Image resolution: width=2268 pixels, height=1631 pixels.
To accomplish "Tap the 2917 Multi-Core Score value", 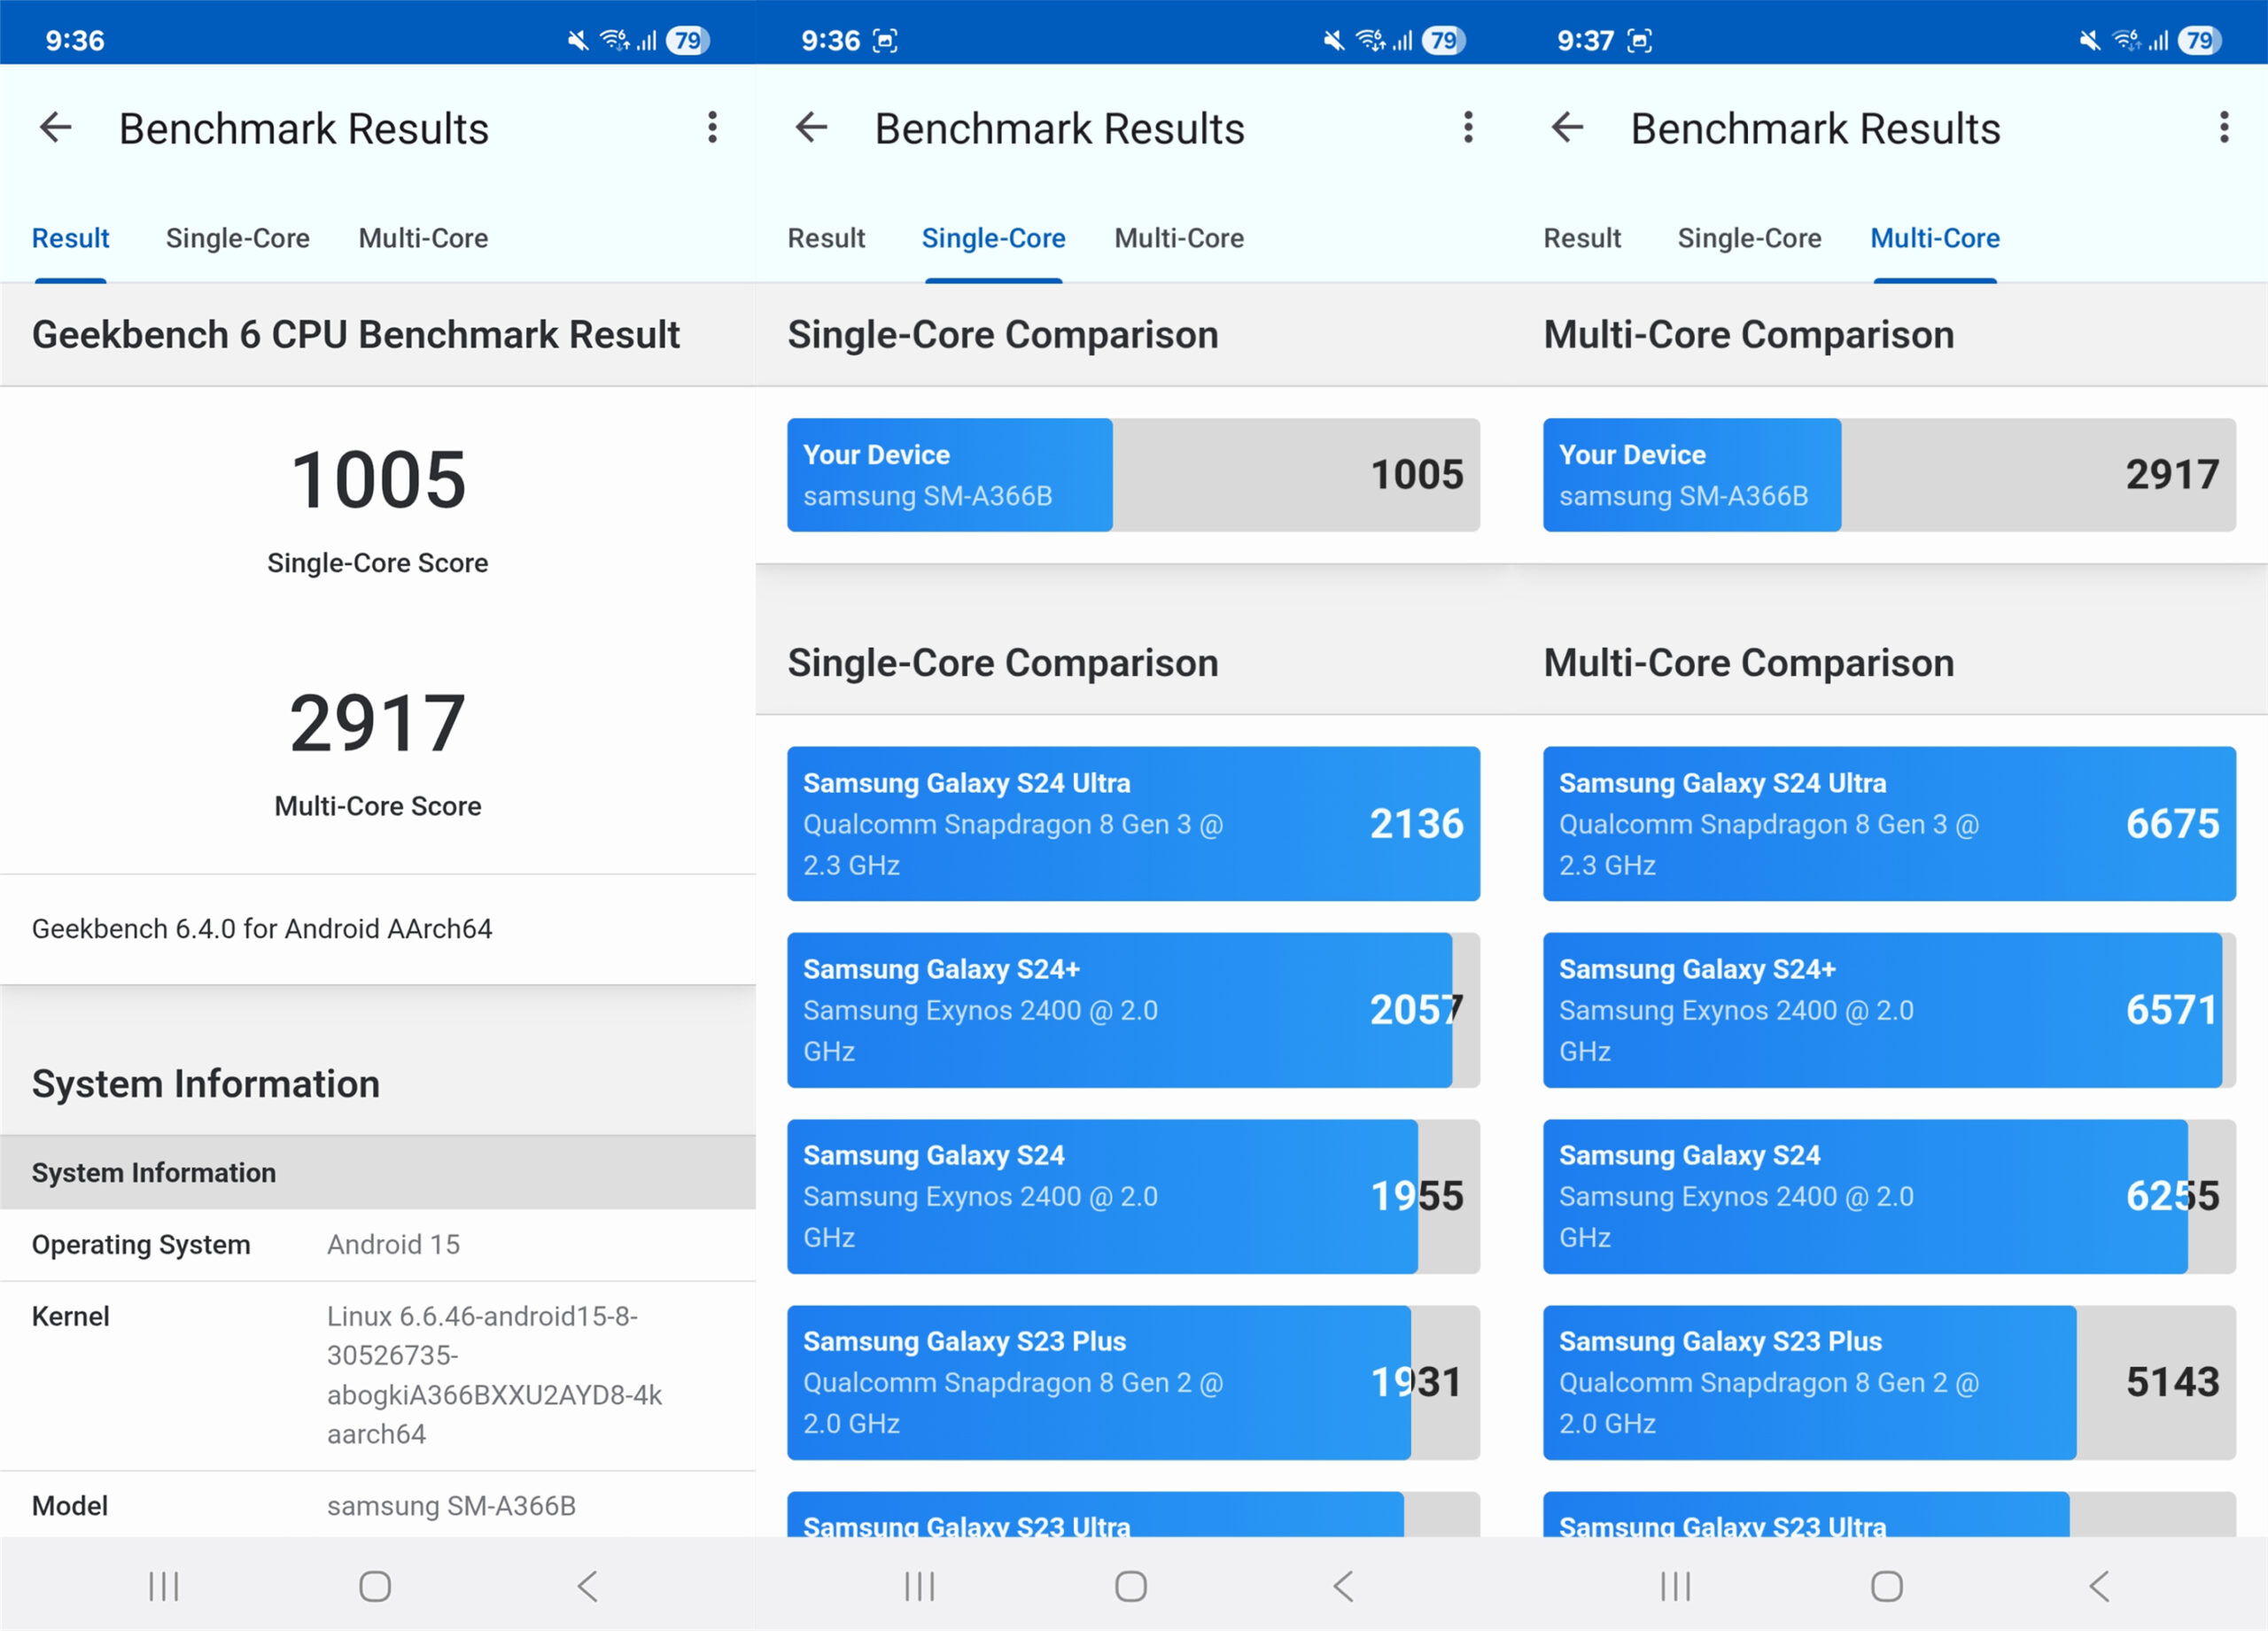I will [378, 722].
